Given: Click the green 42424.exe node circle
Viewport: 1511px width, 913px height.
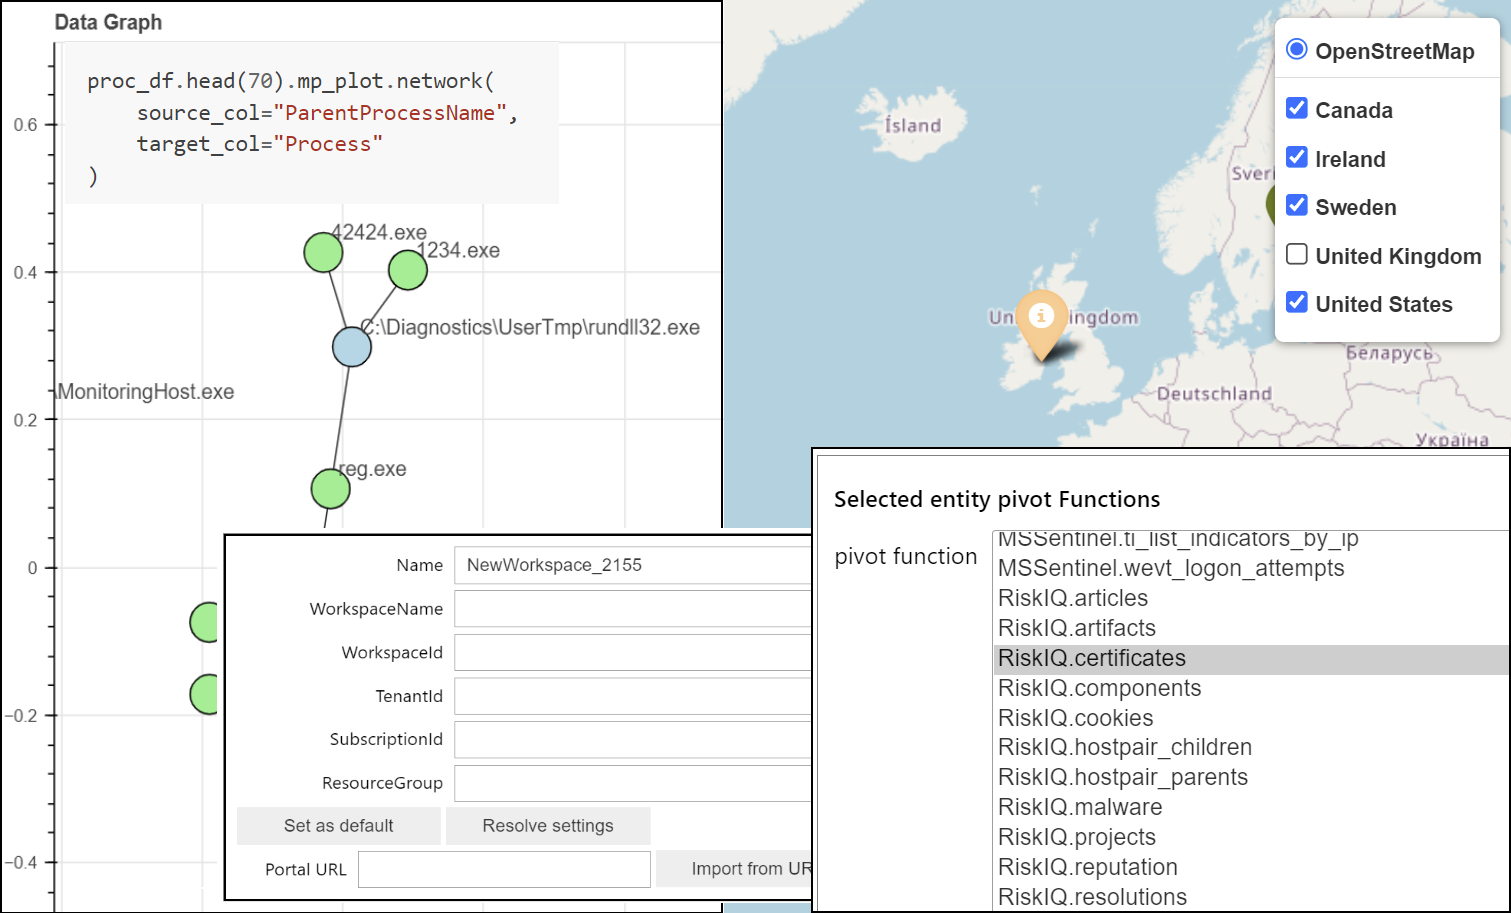Looking at the screenshot, I should (323, 252).
